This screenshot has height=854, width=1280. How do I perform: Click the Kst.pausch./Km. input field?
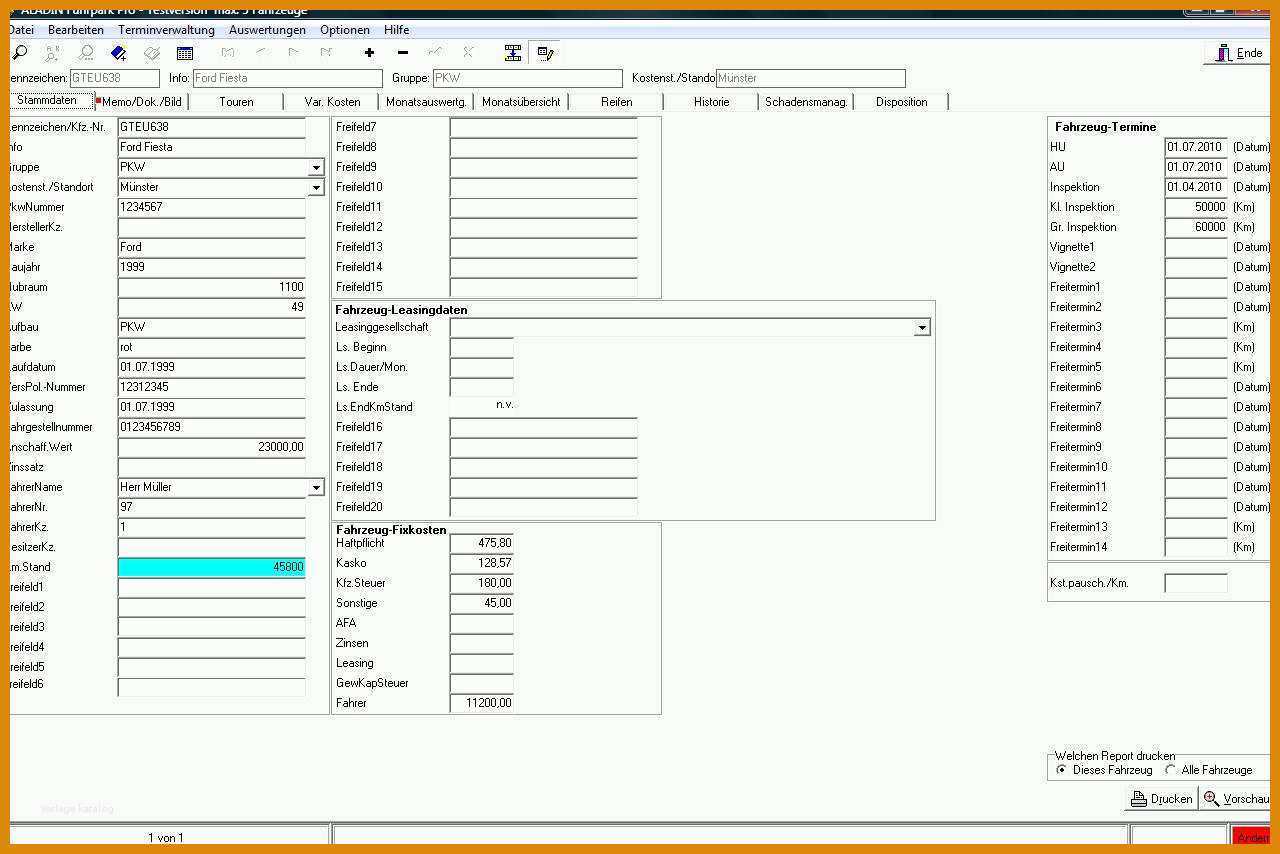point(1196,583)
